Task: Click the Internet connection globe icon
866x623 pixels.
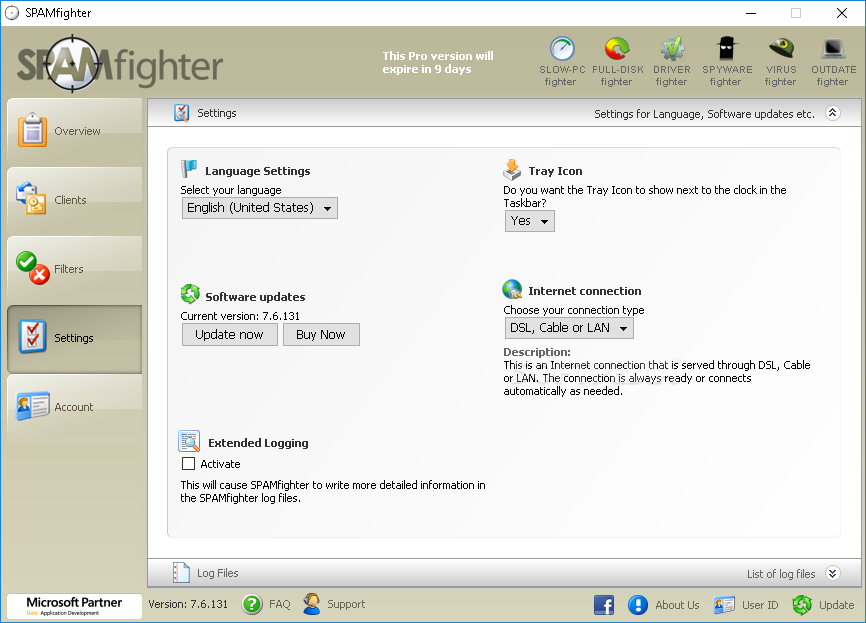Action: 513,289
